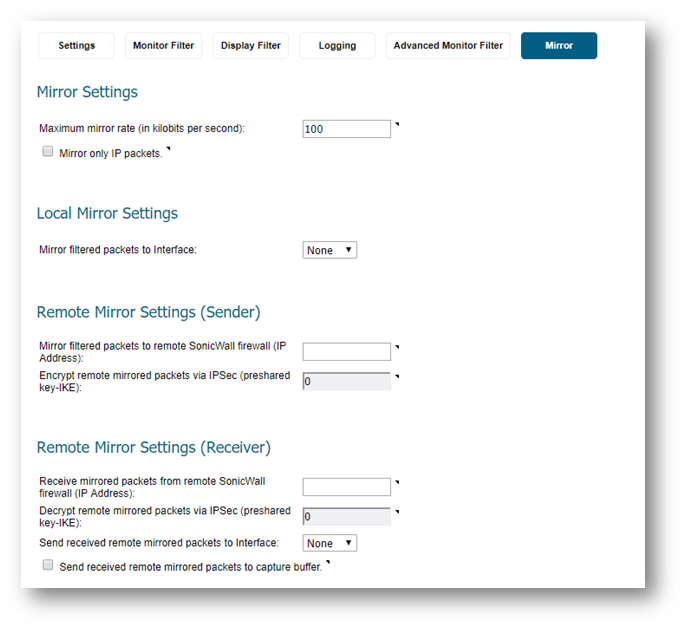Open Send received remote mirrored packets Interface dropdown

coord(329,543)
